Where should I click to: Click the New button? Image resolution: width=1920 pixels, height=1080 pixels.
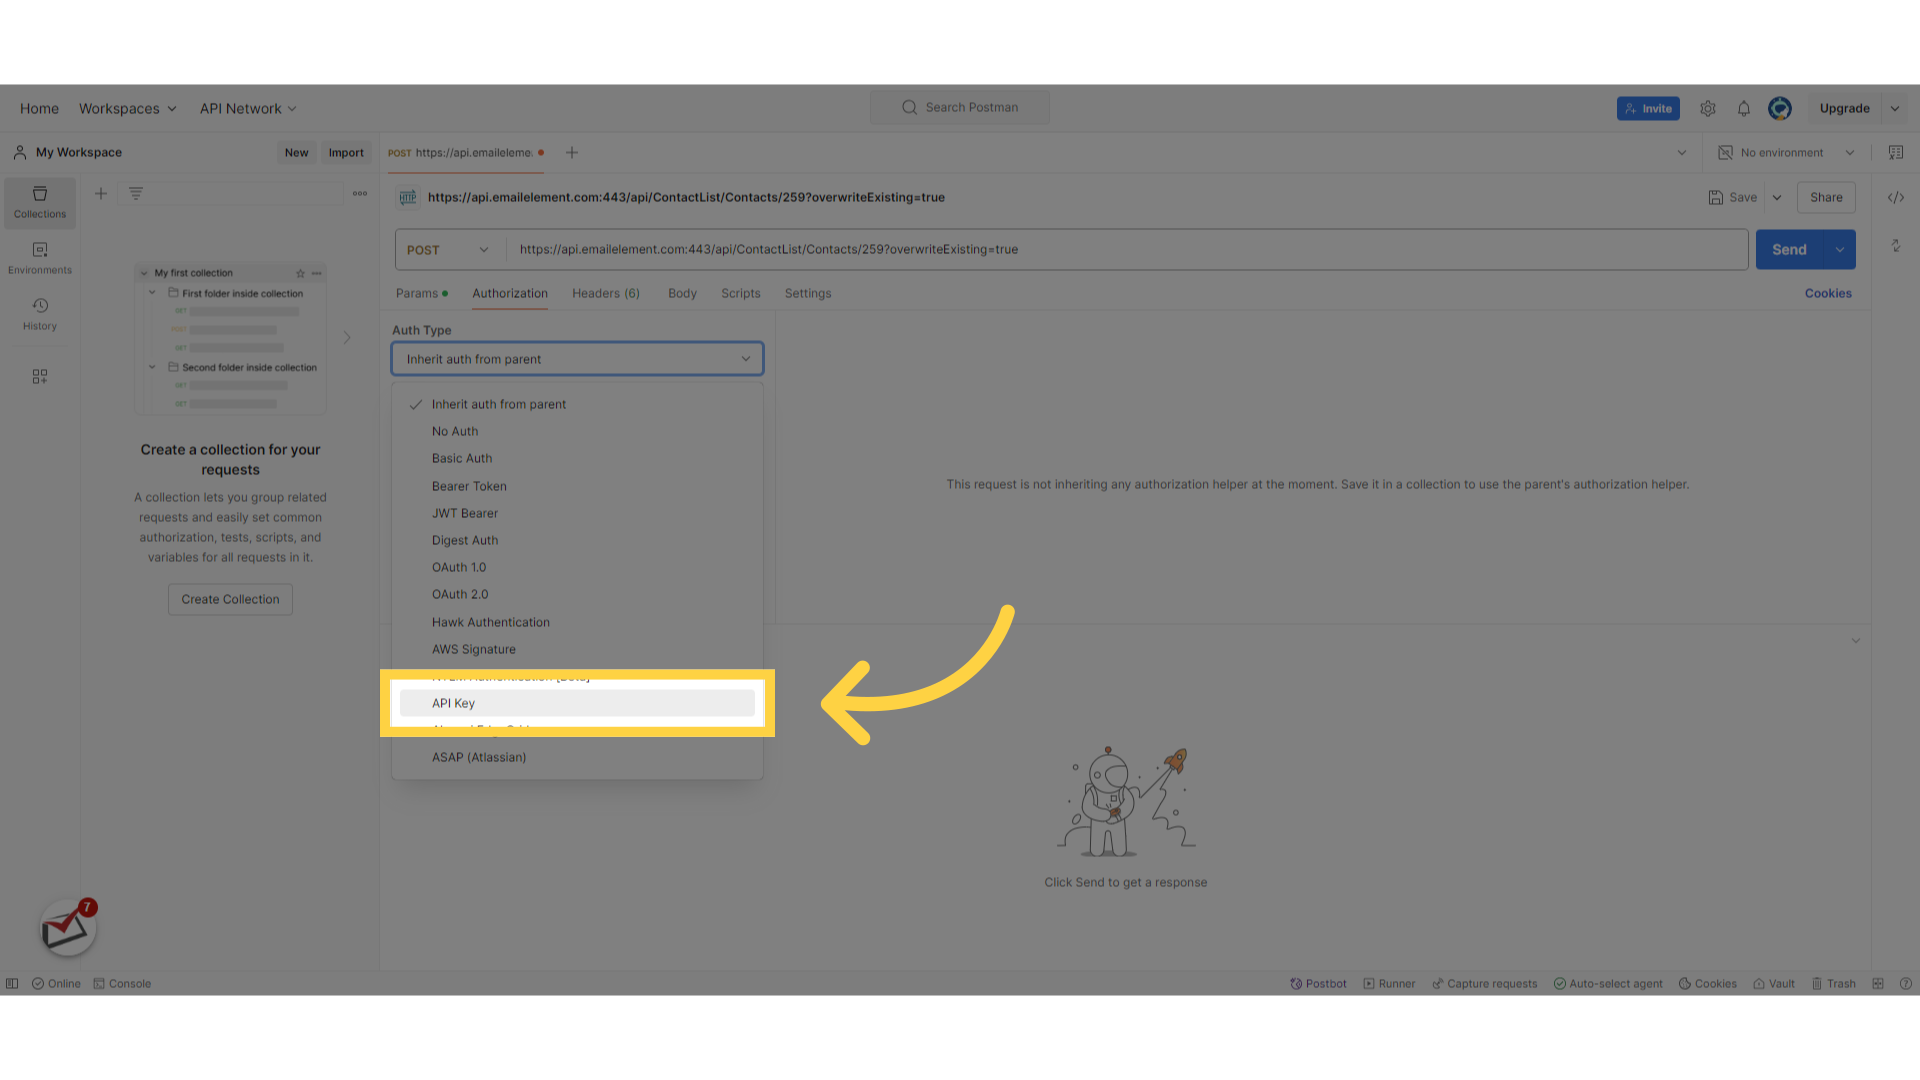296,153
